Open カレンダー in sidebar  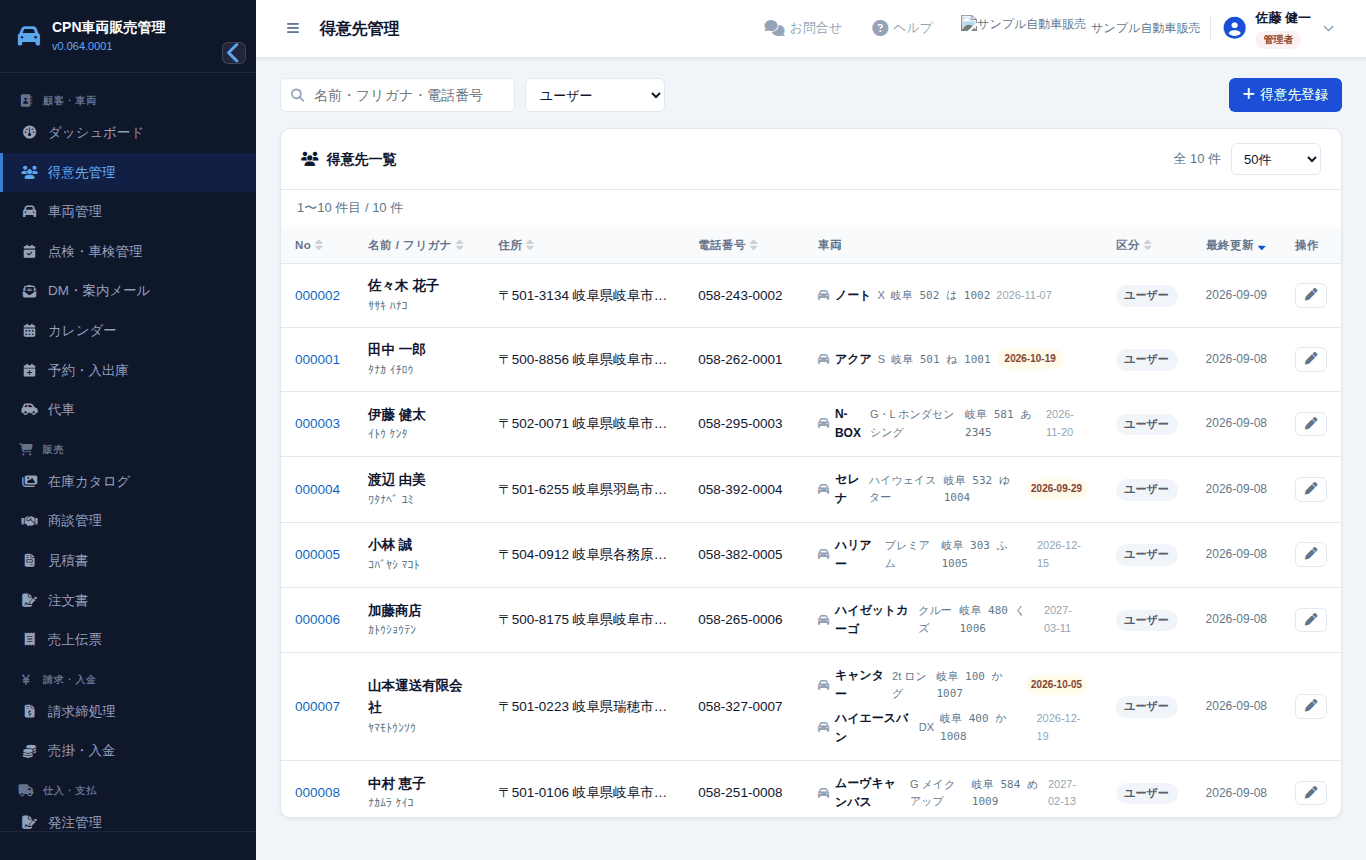[x=128, y=330]
